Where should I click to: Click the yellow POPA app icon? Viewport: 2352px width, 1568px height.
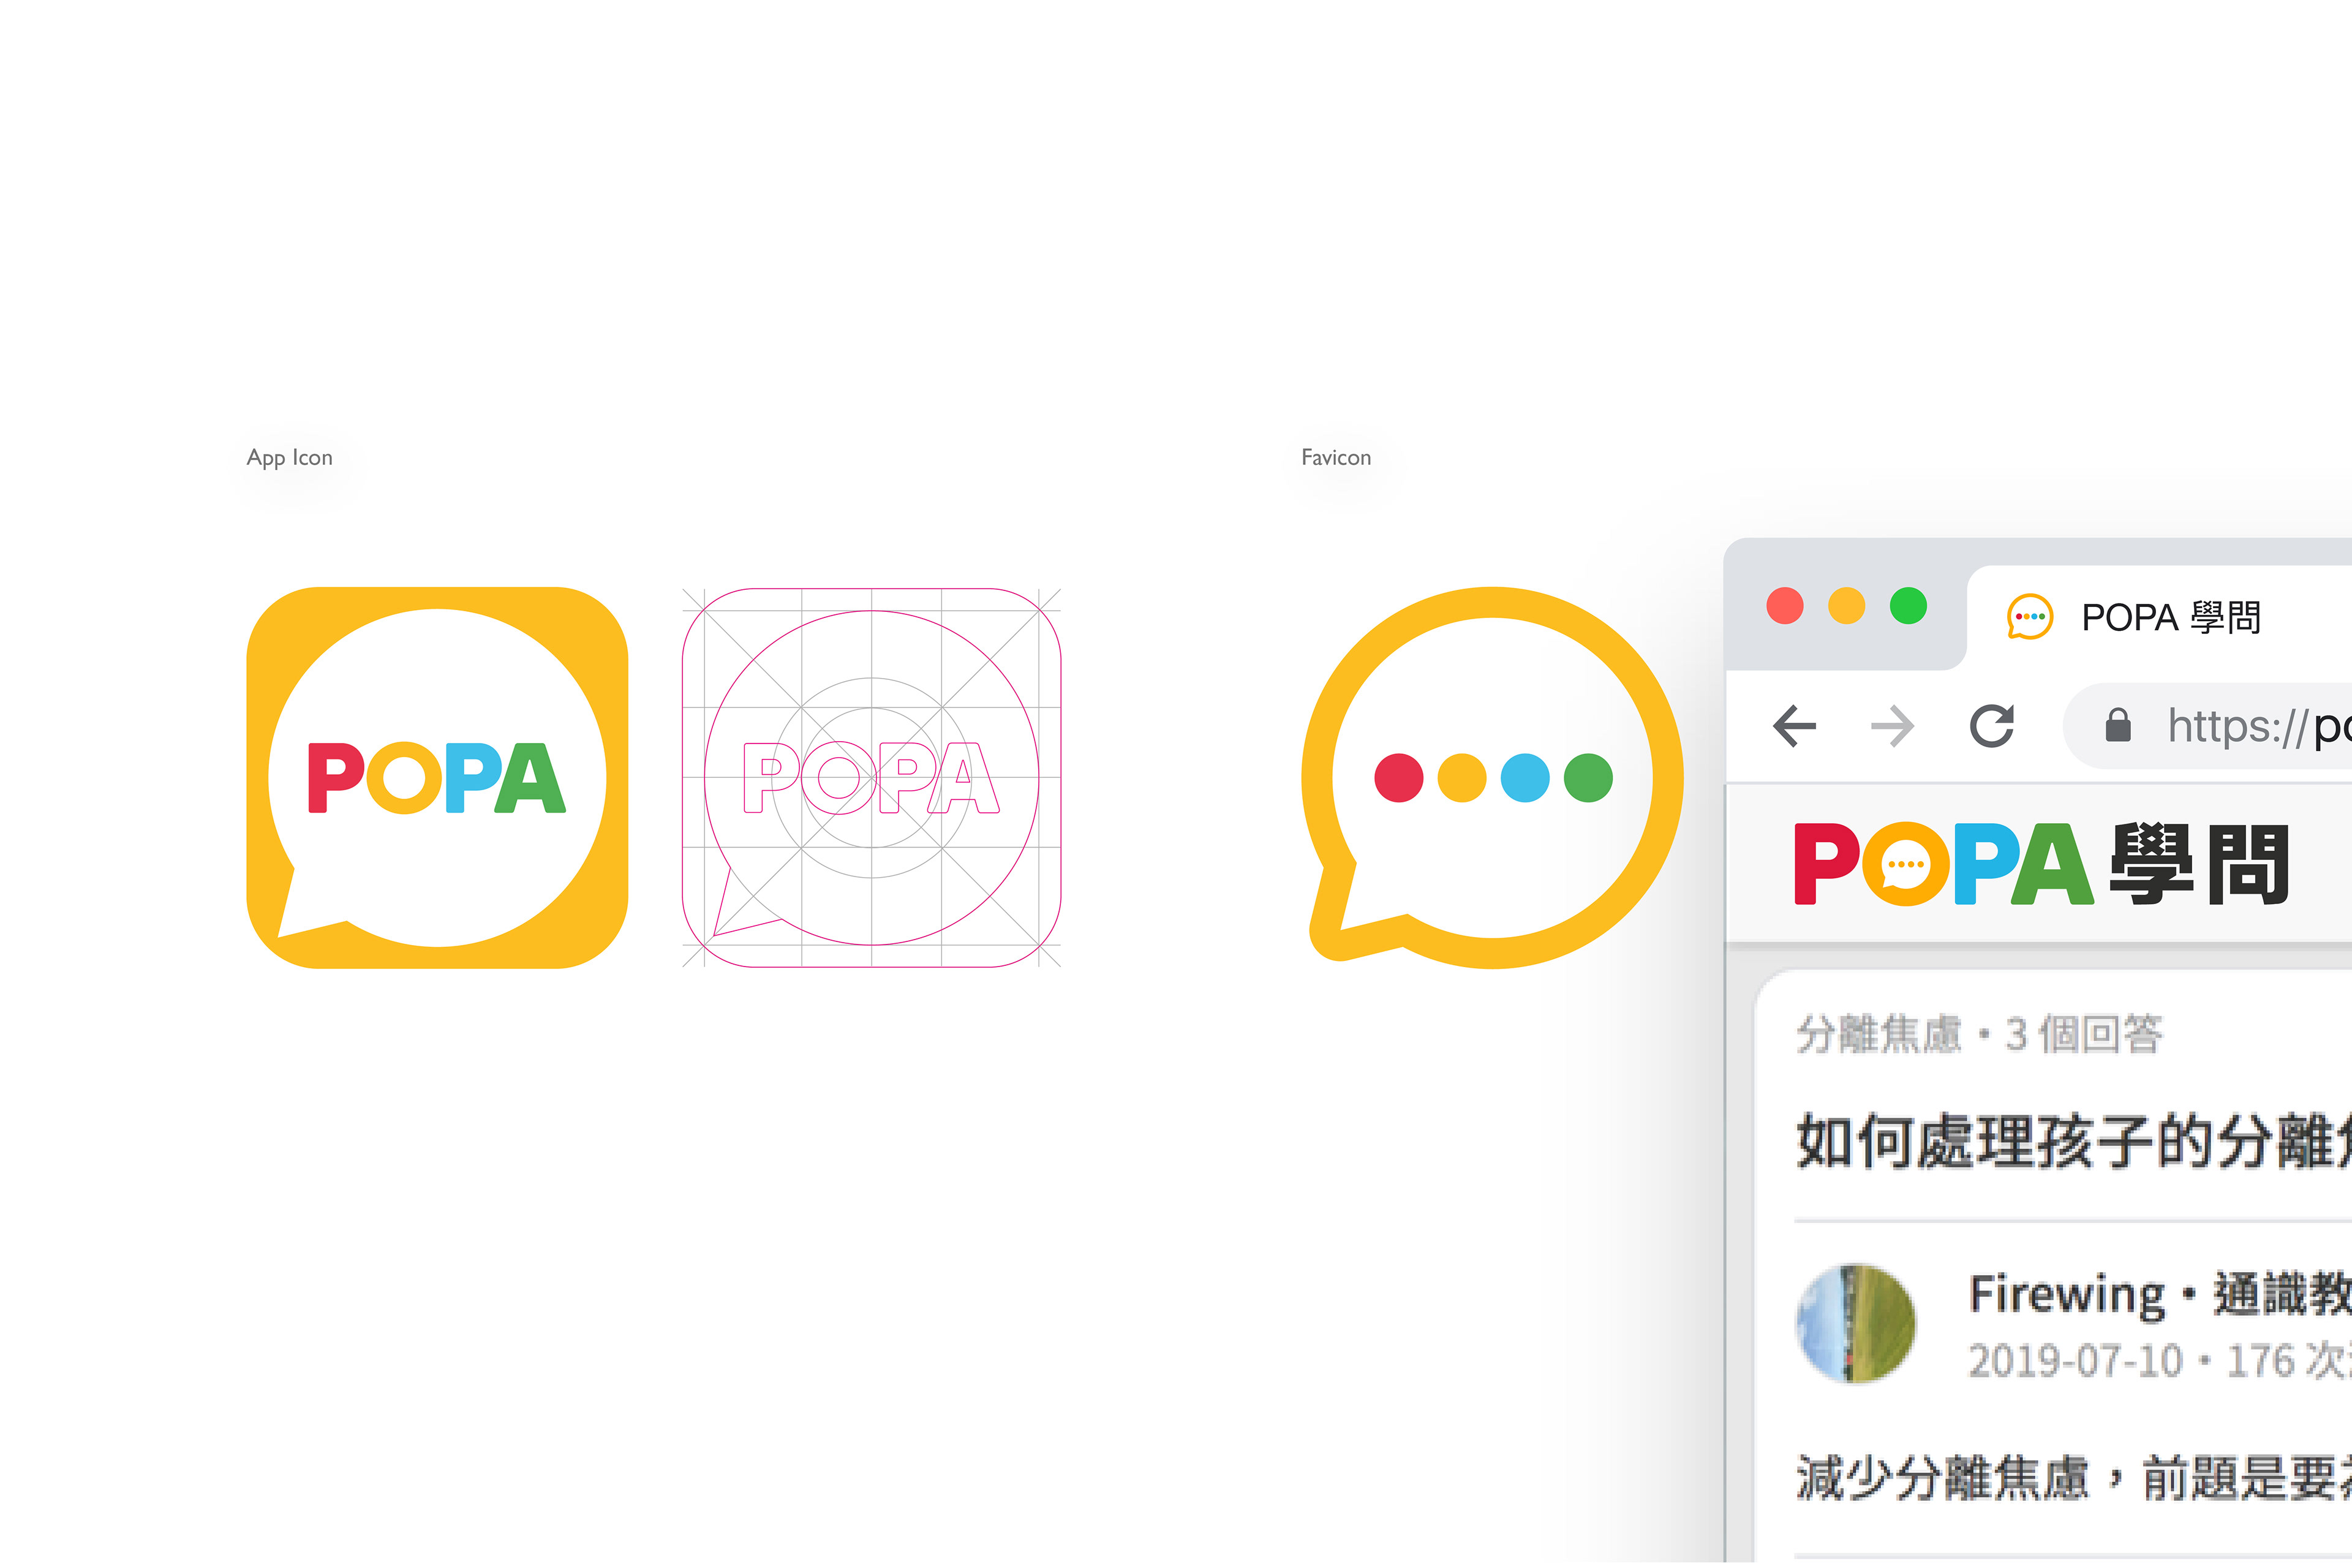click(x=437, y=778)
